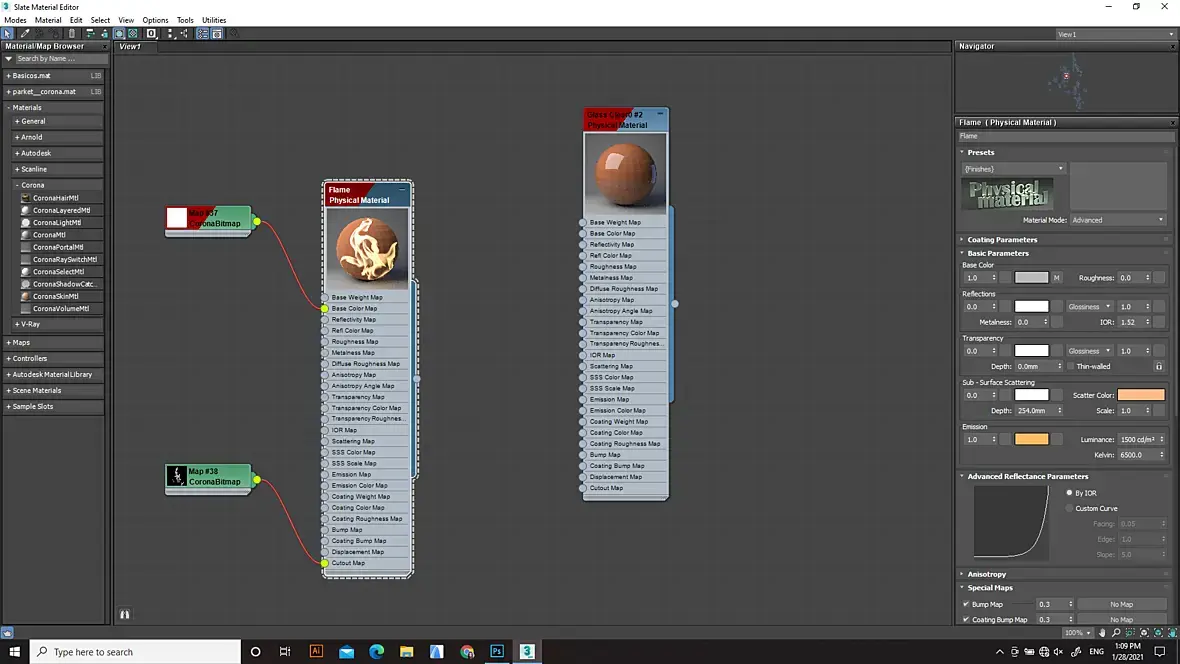Open the Material menu
The height and width of the screenshot is (664, 1180).
pyautogui.click(x=48, y=20)
